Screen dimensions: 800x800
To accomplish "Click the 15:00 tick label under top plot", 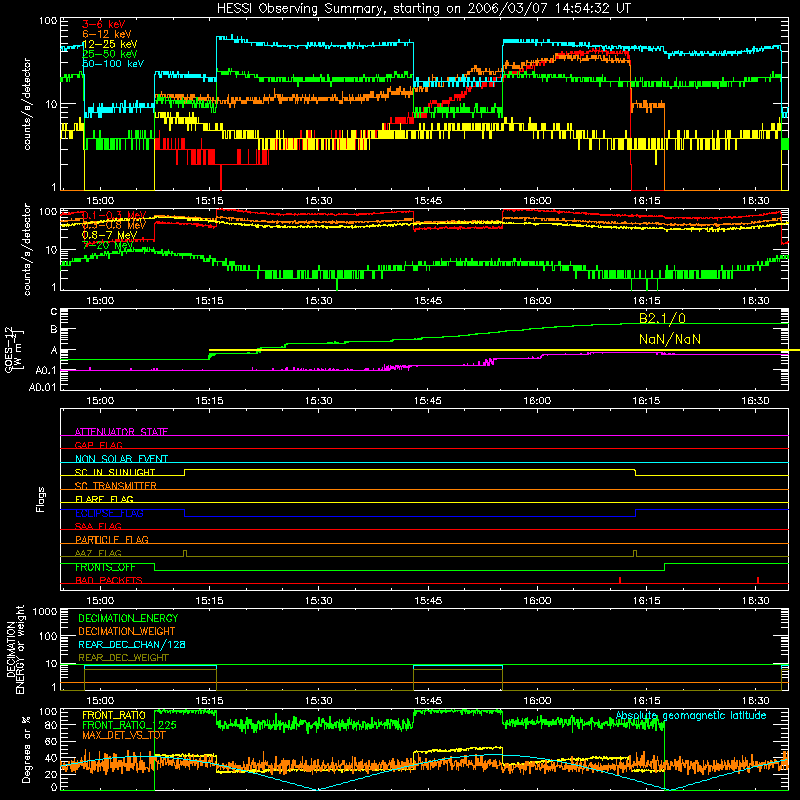I will tap(100, 201).
